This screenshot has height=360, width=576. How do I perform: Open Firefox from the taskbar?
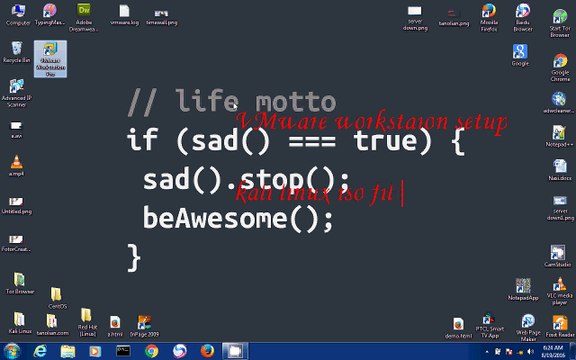coord(207,351)
